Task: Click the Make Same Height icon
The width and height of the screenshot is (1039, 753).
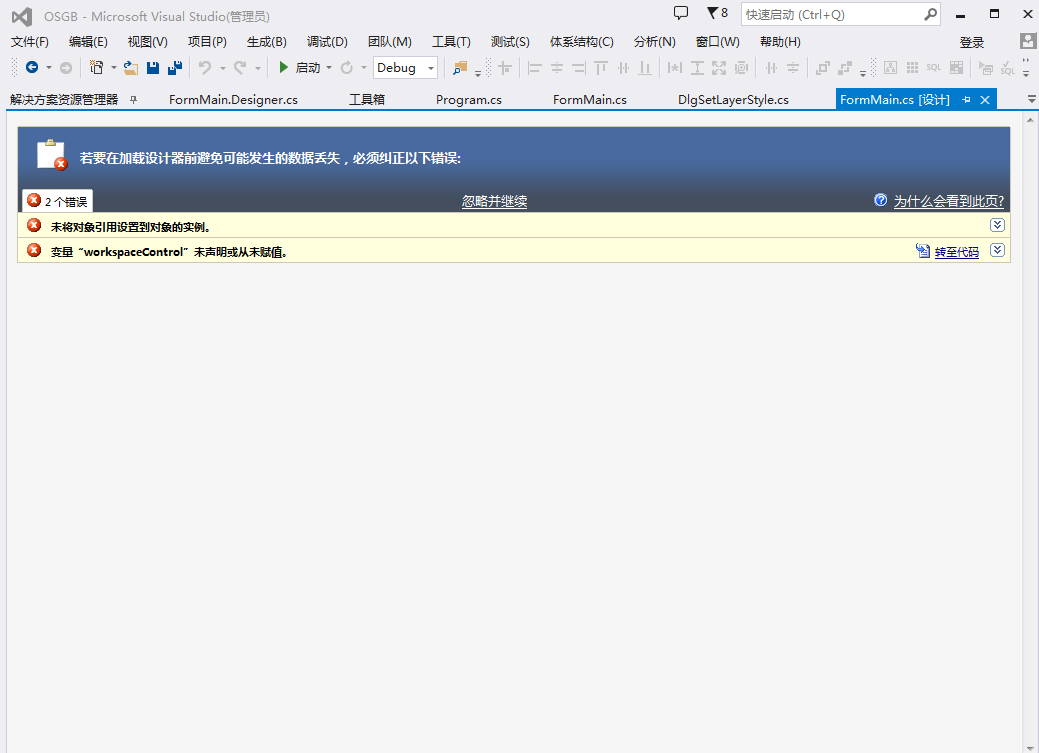Action: point(697,68)
